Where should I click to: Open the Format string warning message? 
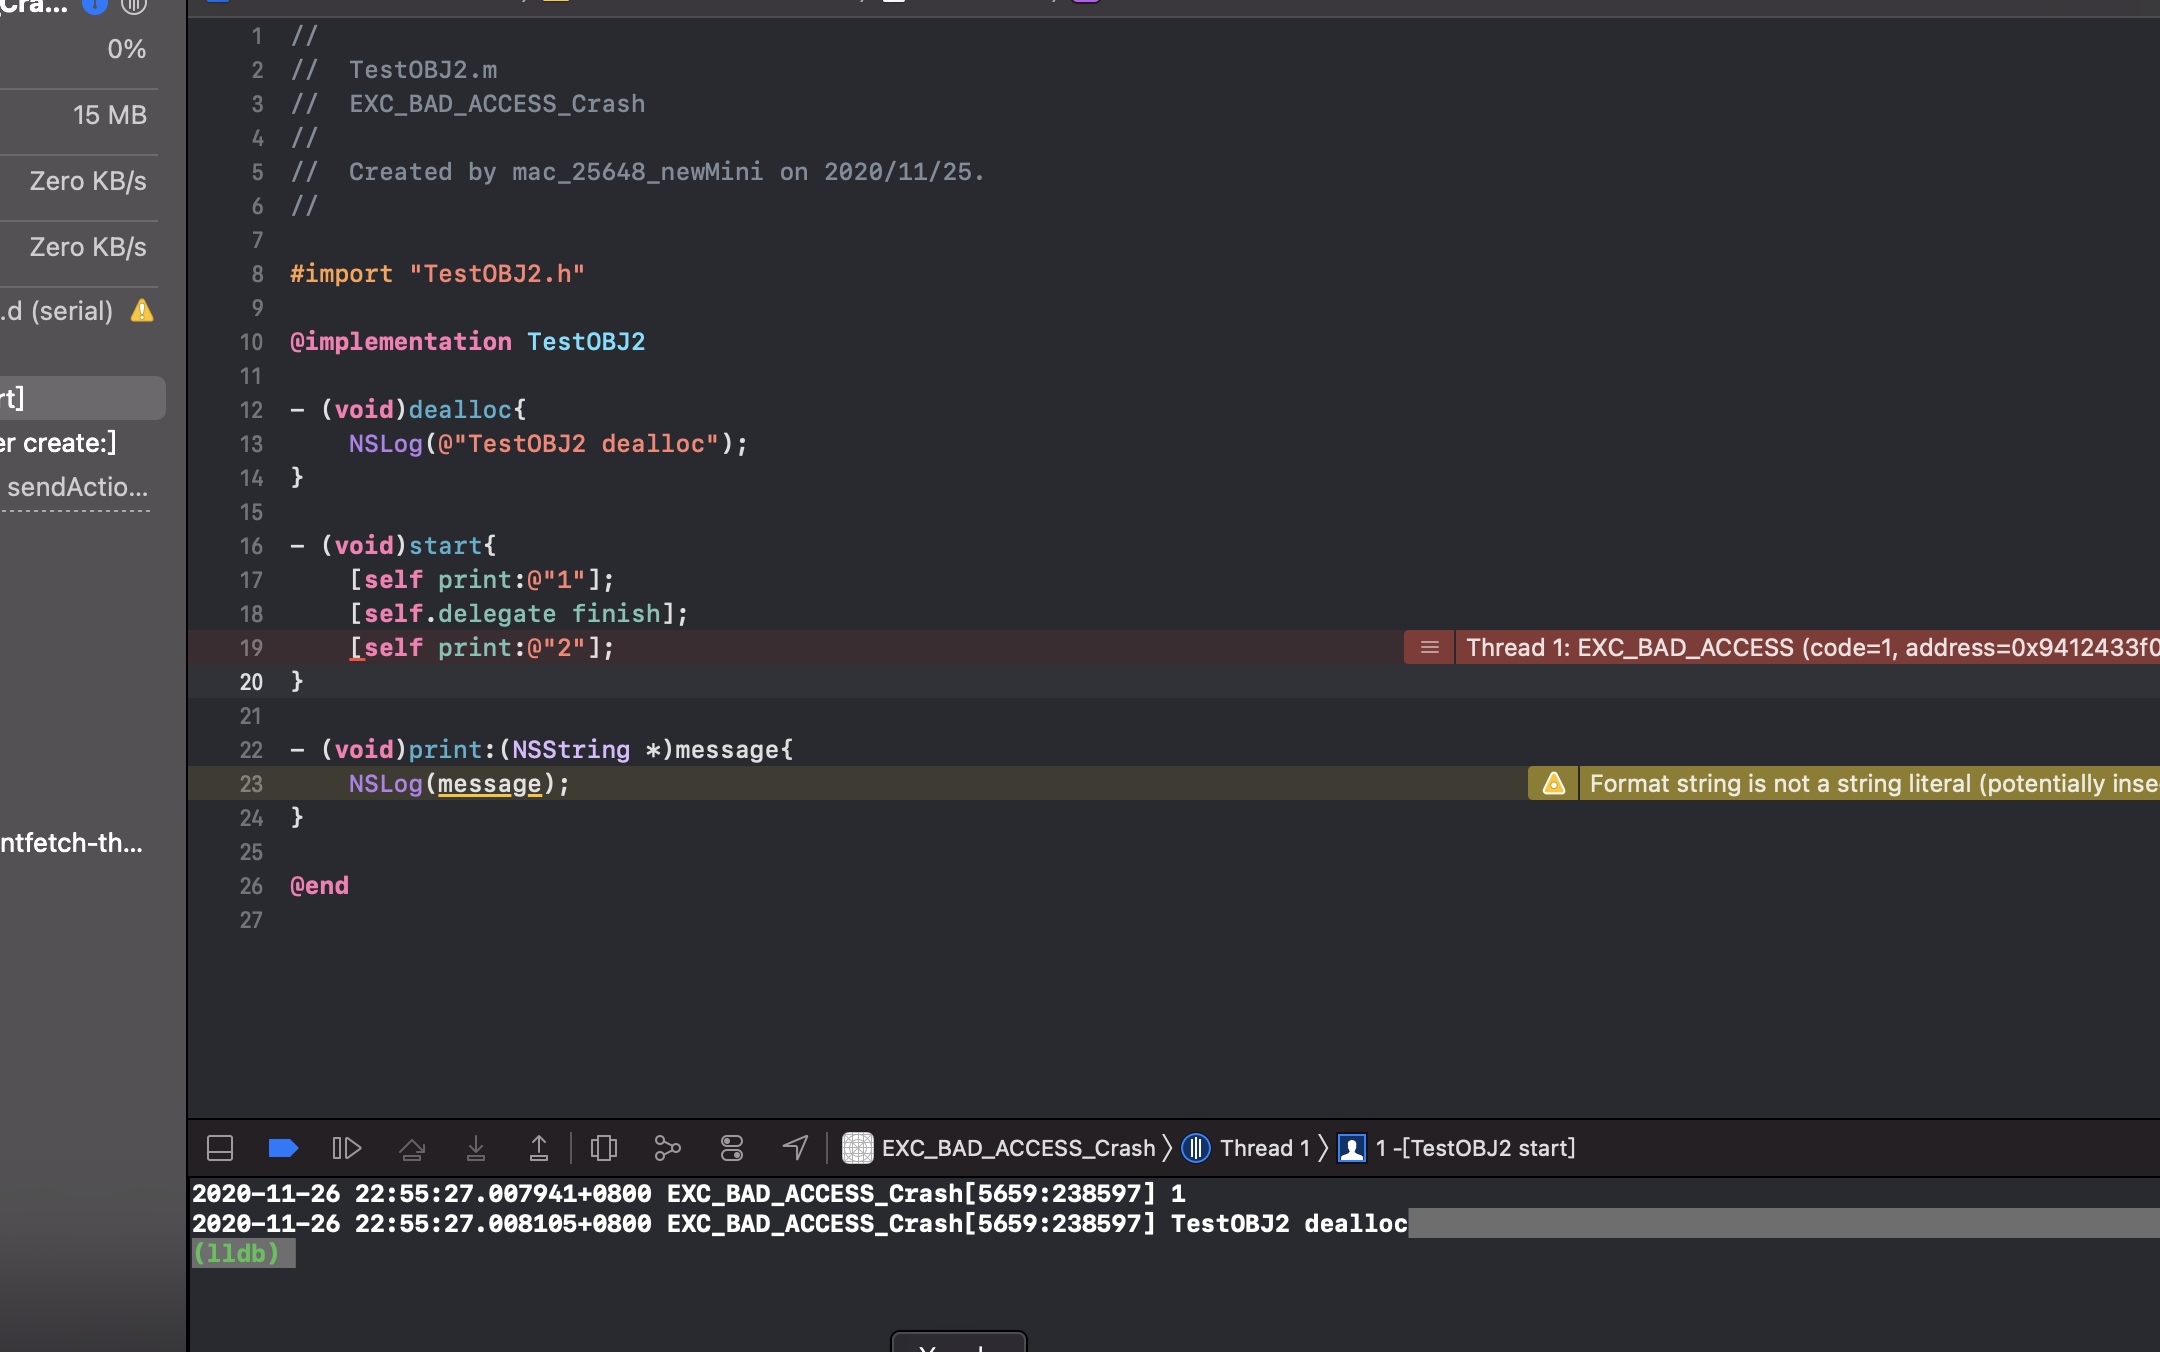(1870, 784)
